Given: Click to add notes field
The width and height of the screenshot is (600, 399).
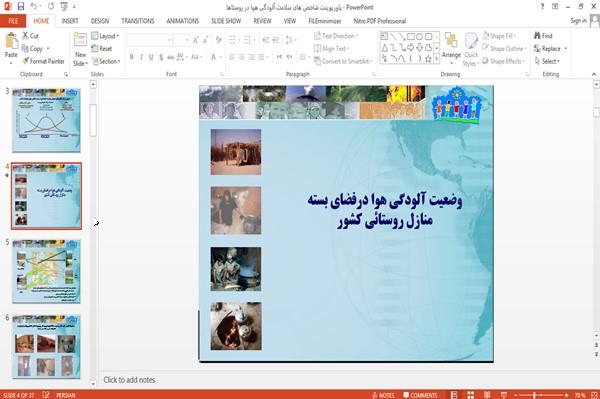Looking at the screenshot, I should pos(129,380).
